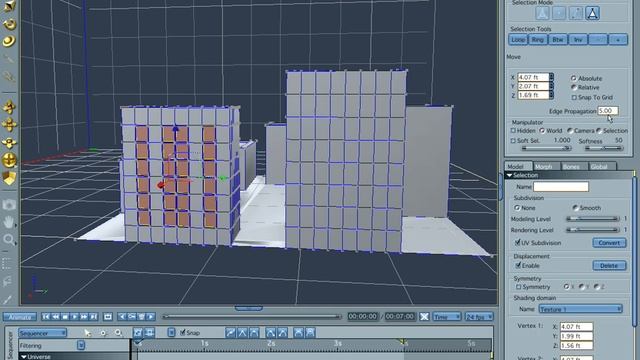Click the X move value stepper

551,77
